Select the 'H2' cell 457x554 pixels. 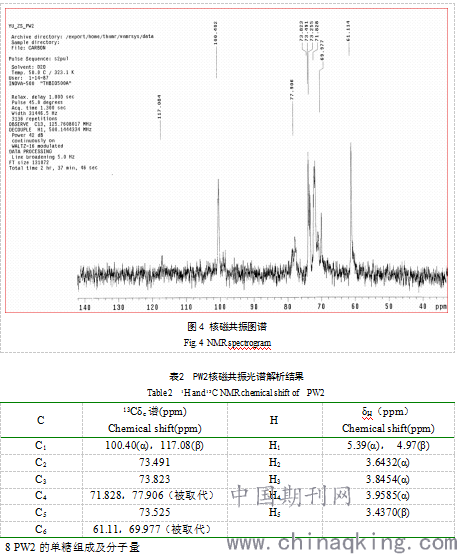click(x=274, y=462)
